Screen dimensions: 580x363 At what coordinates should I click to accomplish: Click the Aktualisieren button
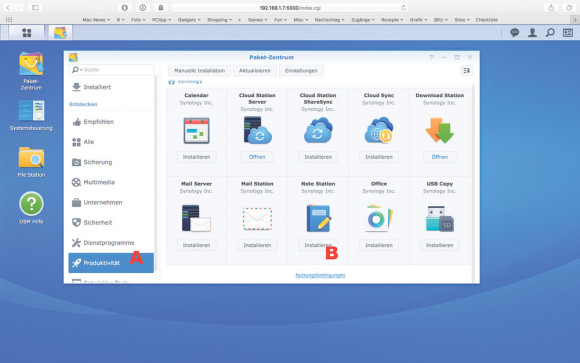[255, 71]
